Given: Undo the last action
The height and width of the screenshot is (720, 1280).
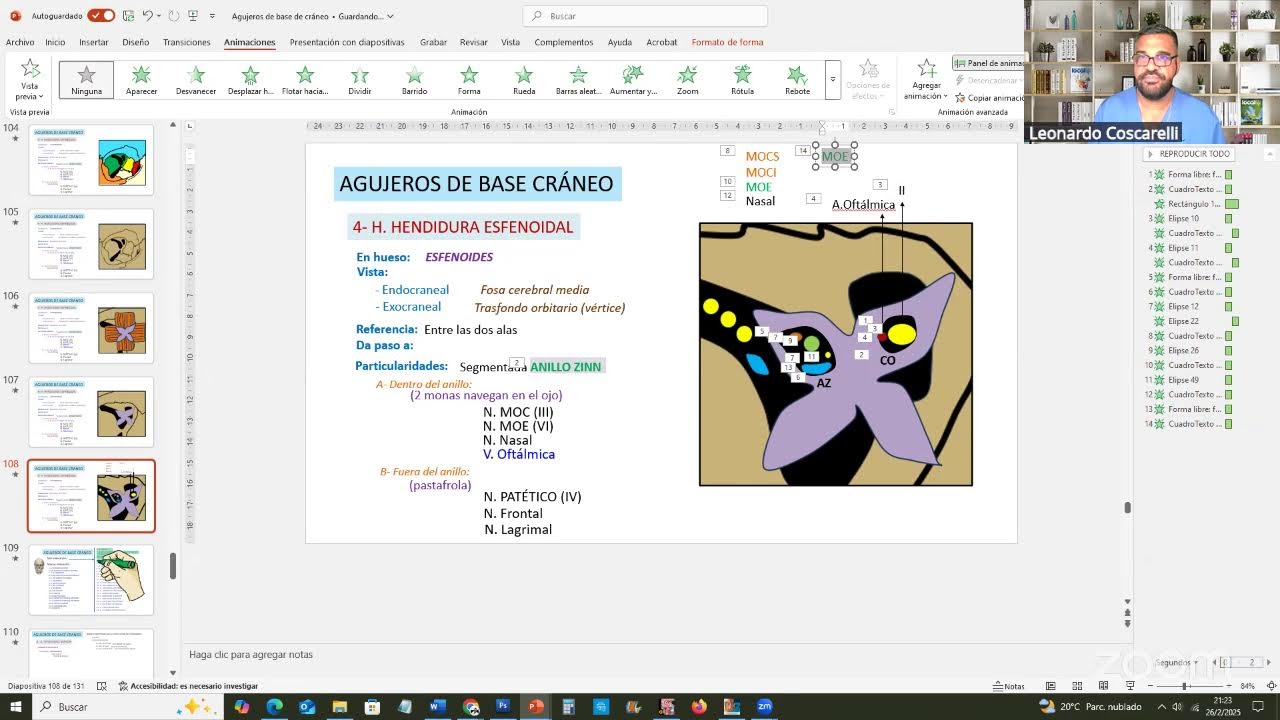Looking at the screenshot, I should pos(148,16).
